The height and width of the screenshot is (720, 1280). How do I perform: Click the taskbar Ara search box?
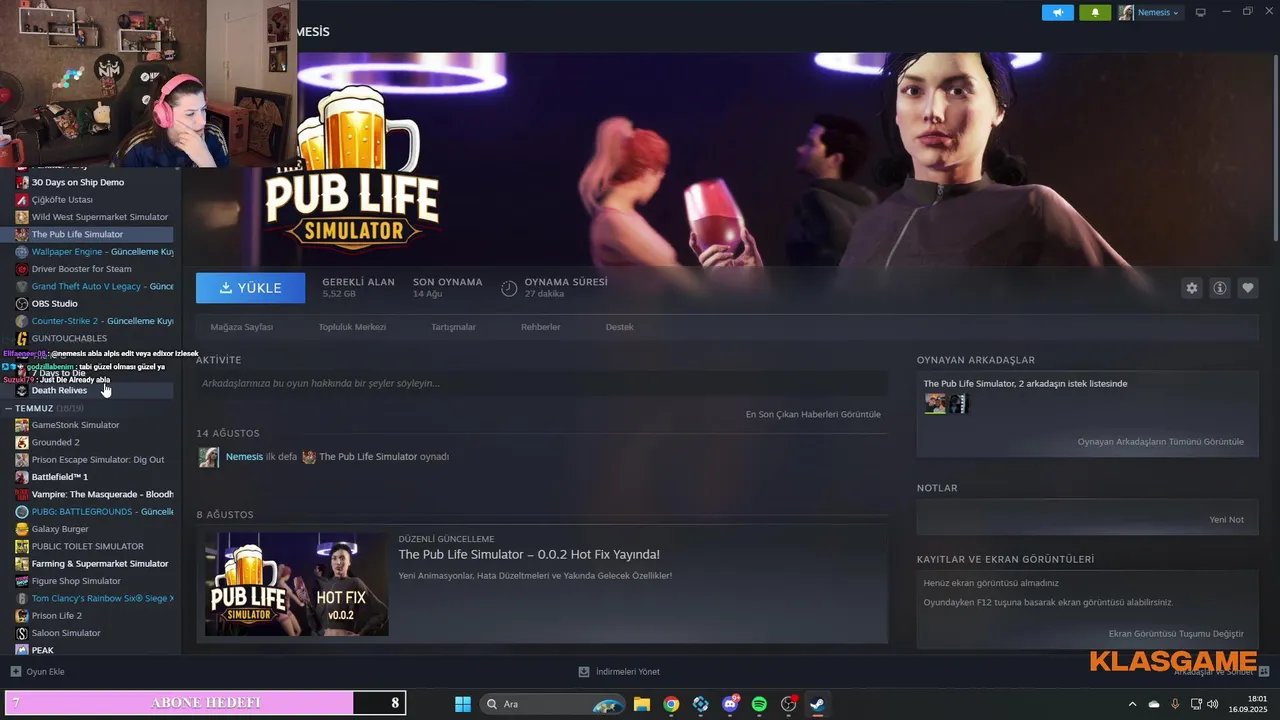[553, 704]
